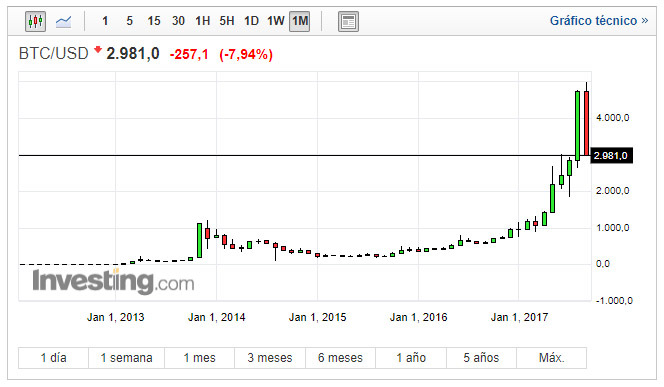Click the Jan 1, 2016 axis label
Viewport: 664px width, 387px height.
click(x=418, y=317)
